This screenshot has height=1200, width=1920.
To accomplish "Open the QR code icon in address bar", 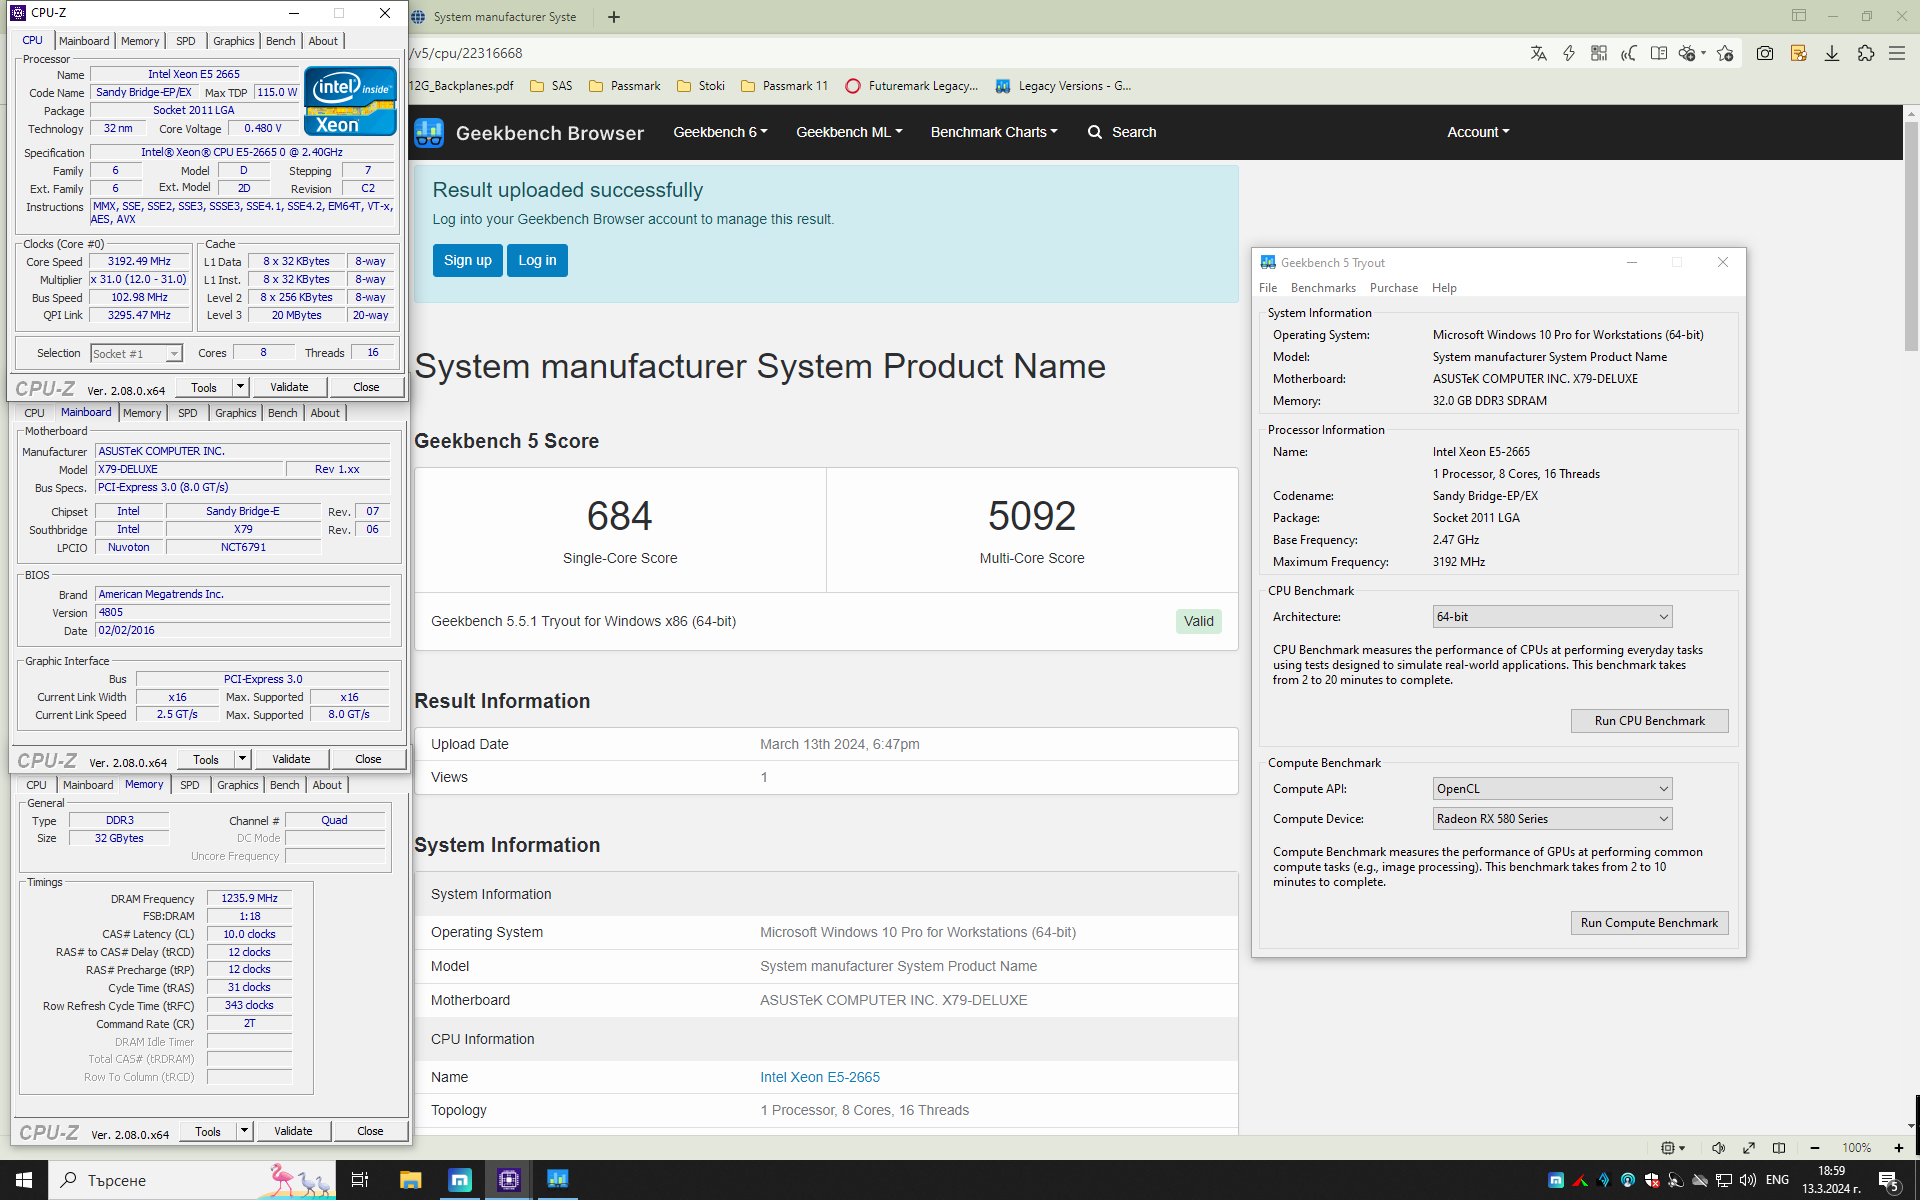I will 1599,53.
